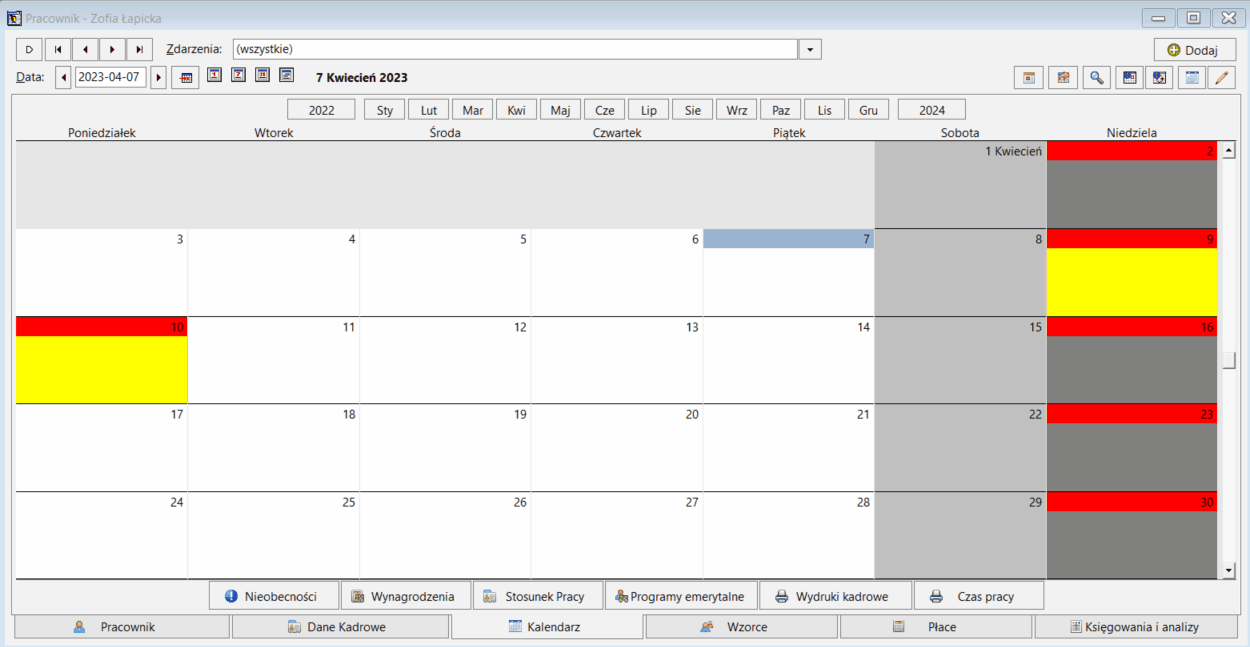
Task: Select month Mar
Action: pyautogui.click(x=473, y=110)
